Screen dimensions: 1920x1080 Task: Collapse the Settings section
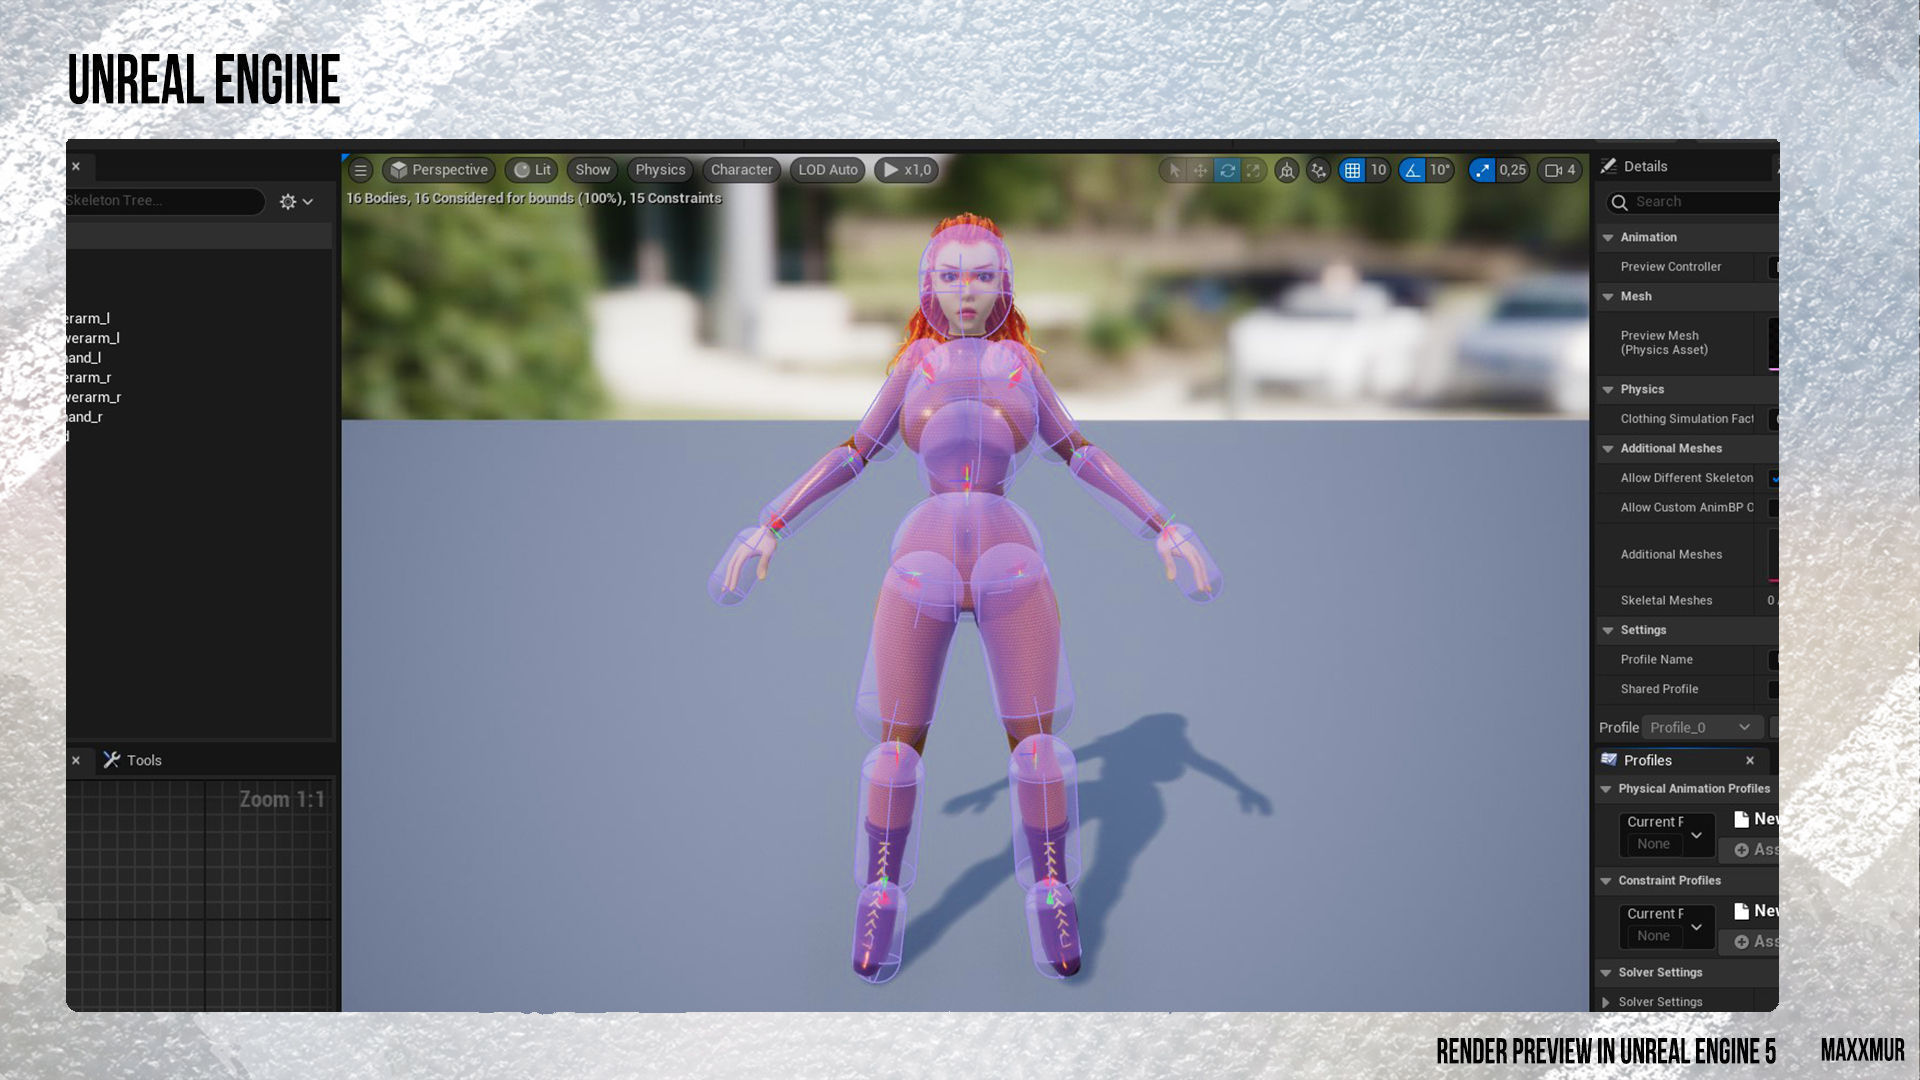[x=1608, y=631]
